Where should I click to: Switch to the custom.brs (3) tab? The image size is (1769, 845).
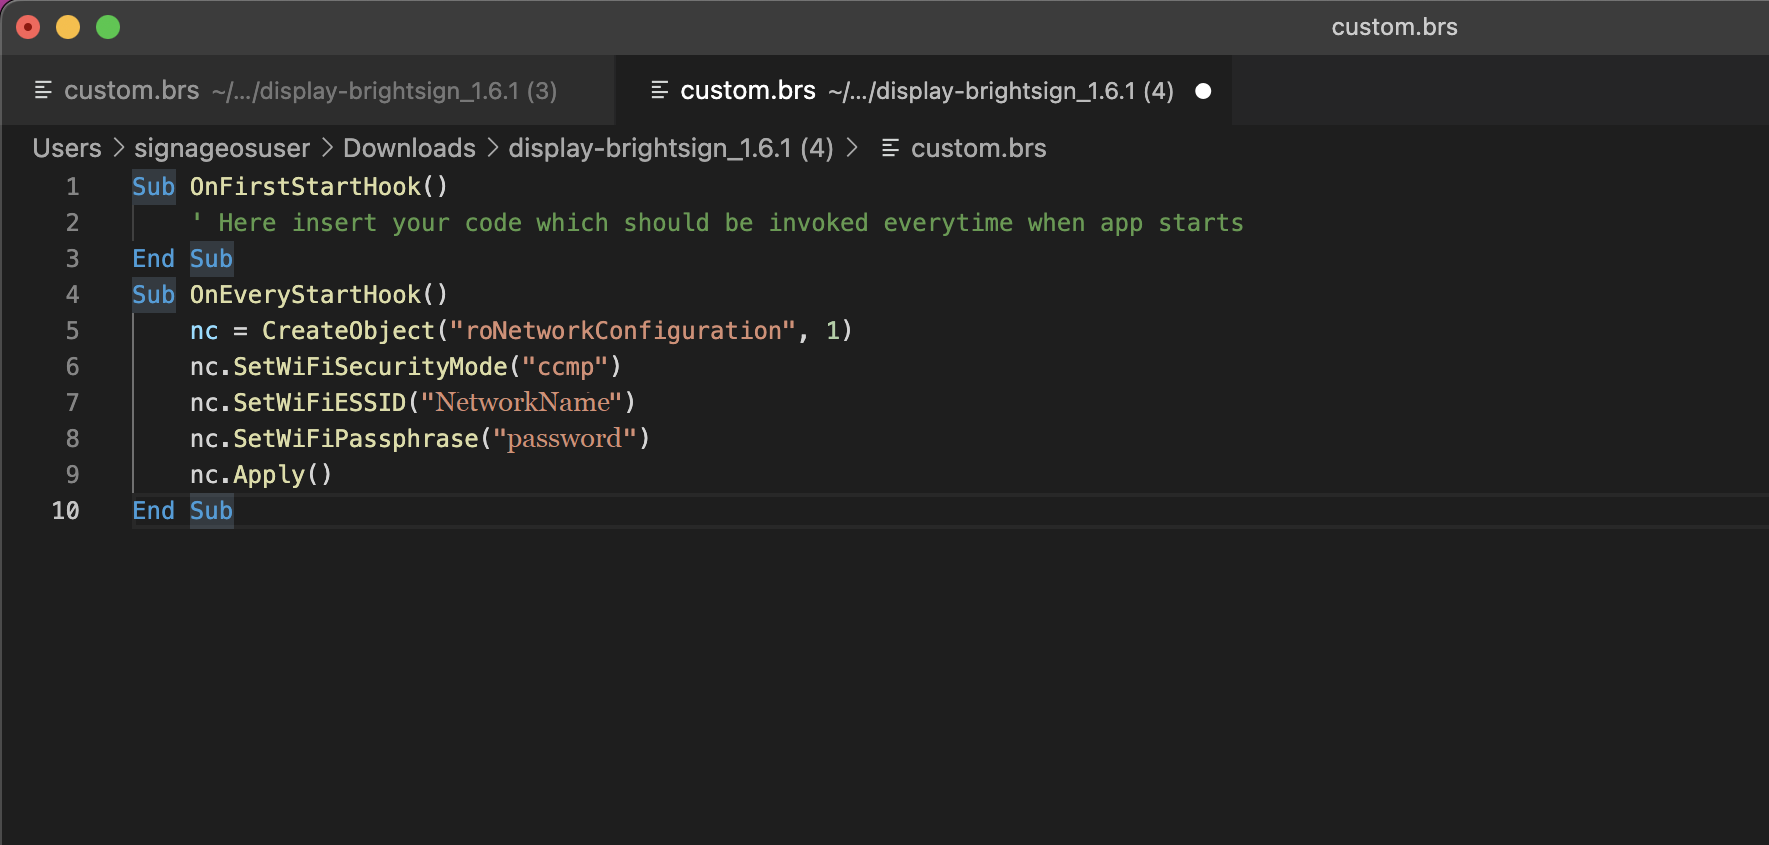[310, 91]
